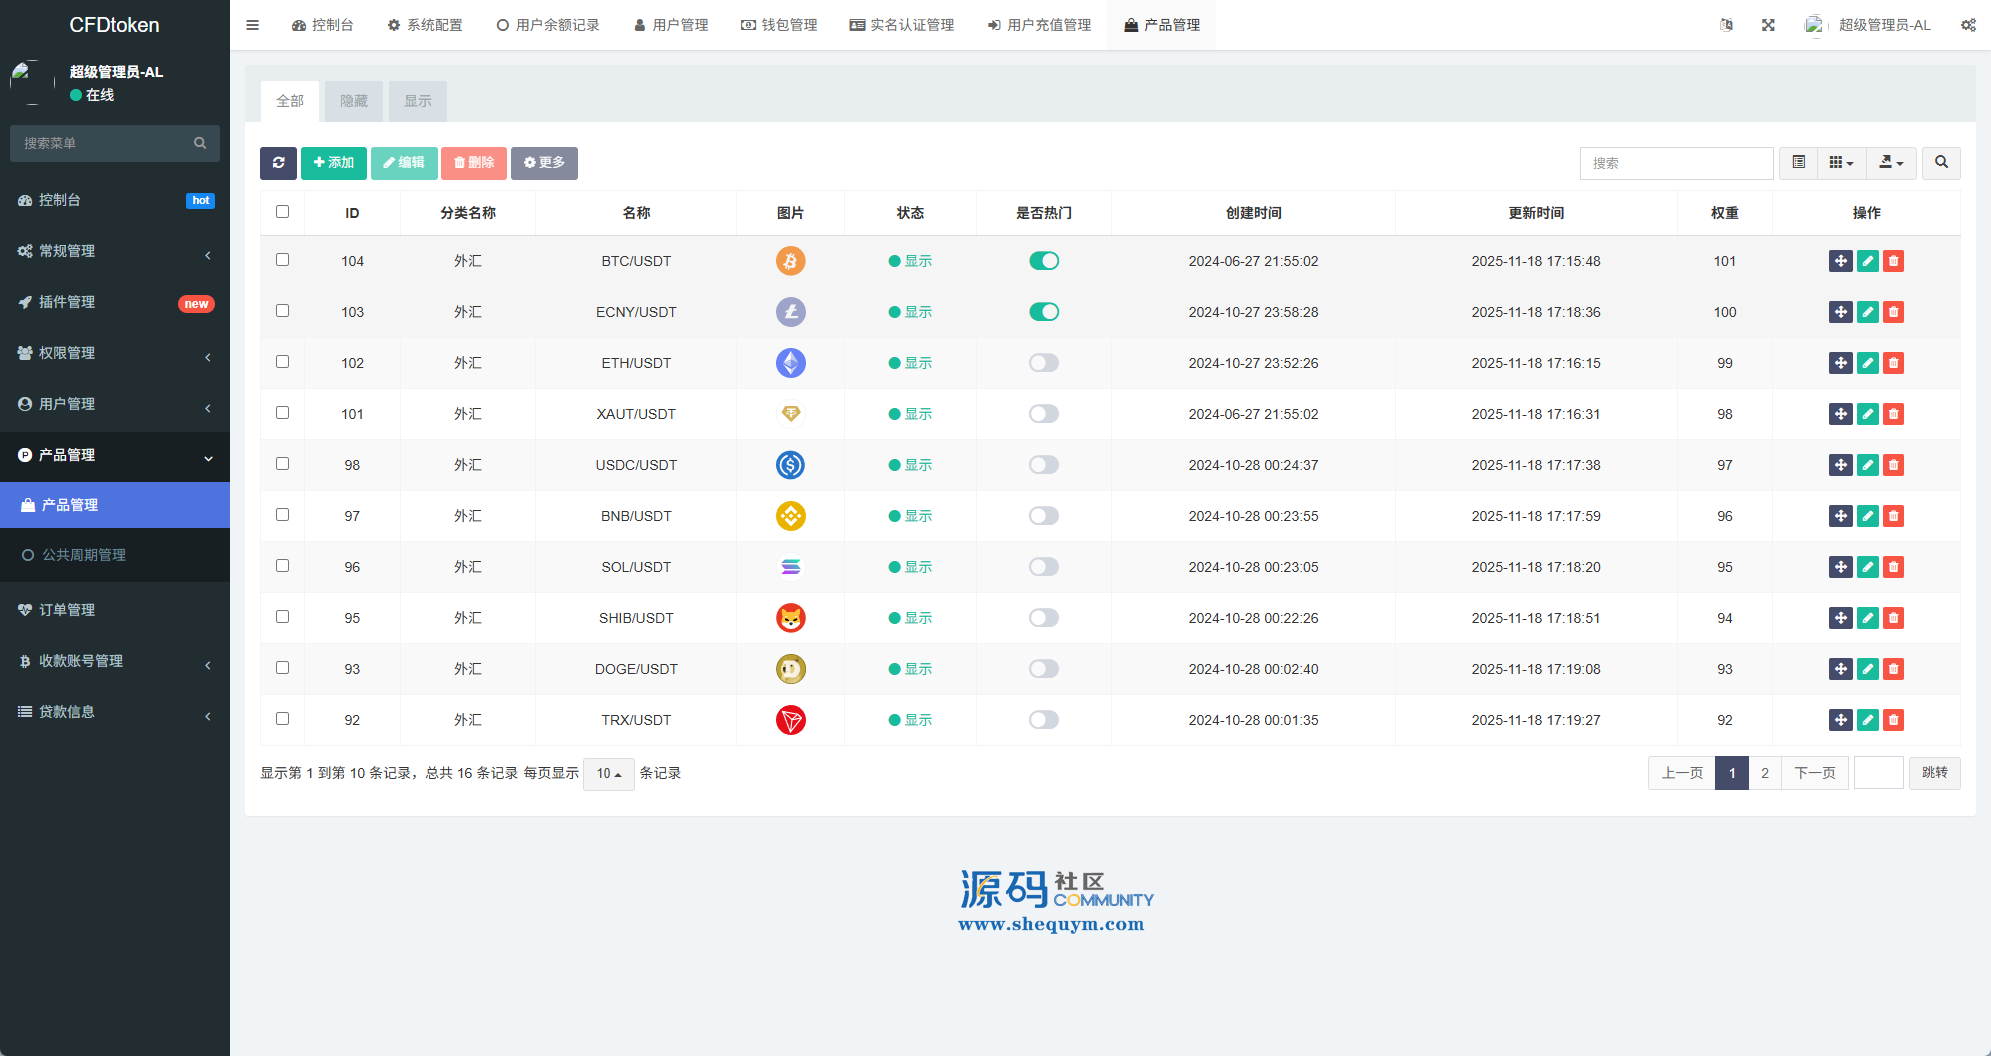This screenshot has height=1056, width=1991.
Task: Open page size dropdown showing 10
Action: click(608, 774)
